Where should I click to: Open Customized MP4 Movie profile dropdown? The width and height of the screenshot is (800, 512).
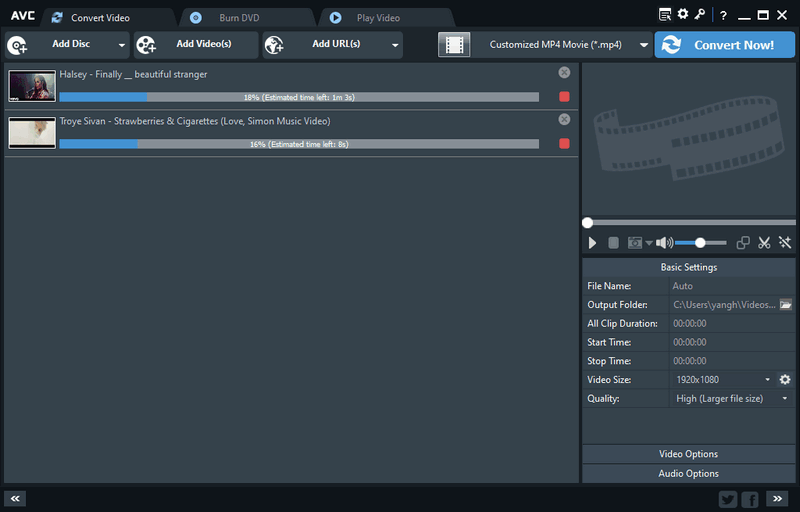(644, 45)
